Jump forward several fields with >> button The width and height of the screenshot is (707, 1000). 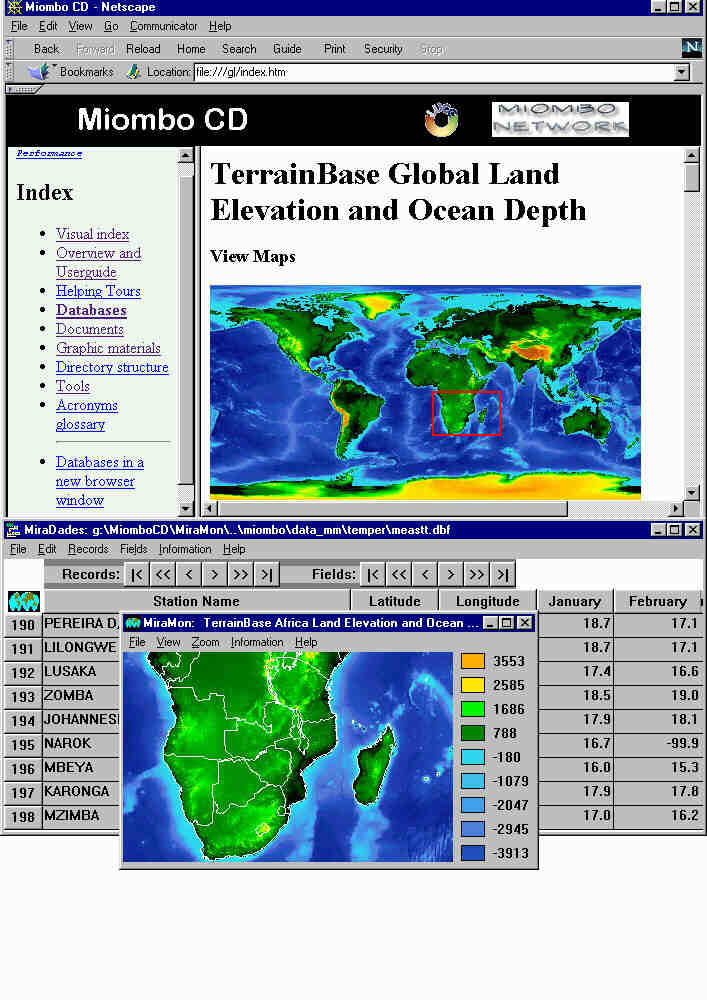click(x=477, y=575)
